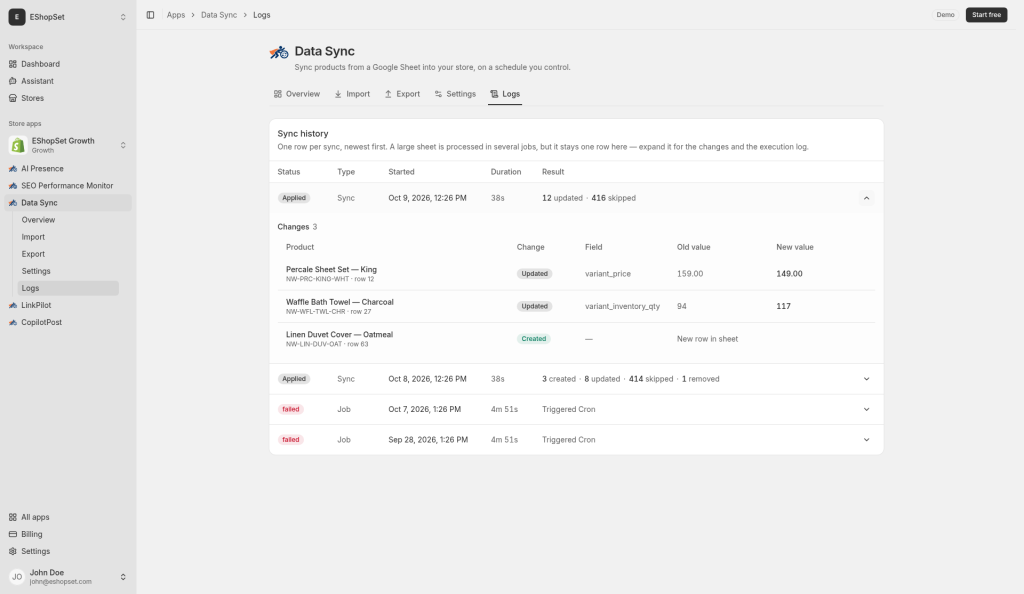Expand the Sep 28, 2026 failed job row
The height and width of the screenshot is (594, 1024).
pos(867,439)
